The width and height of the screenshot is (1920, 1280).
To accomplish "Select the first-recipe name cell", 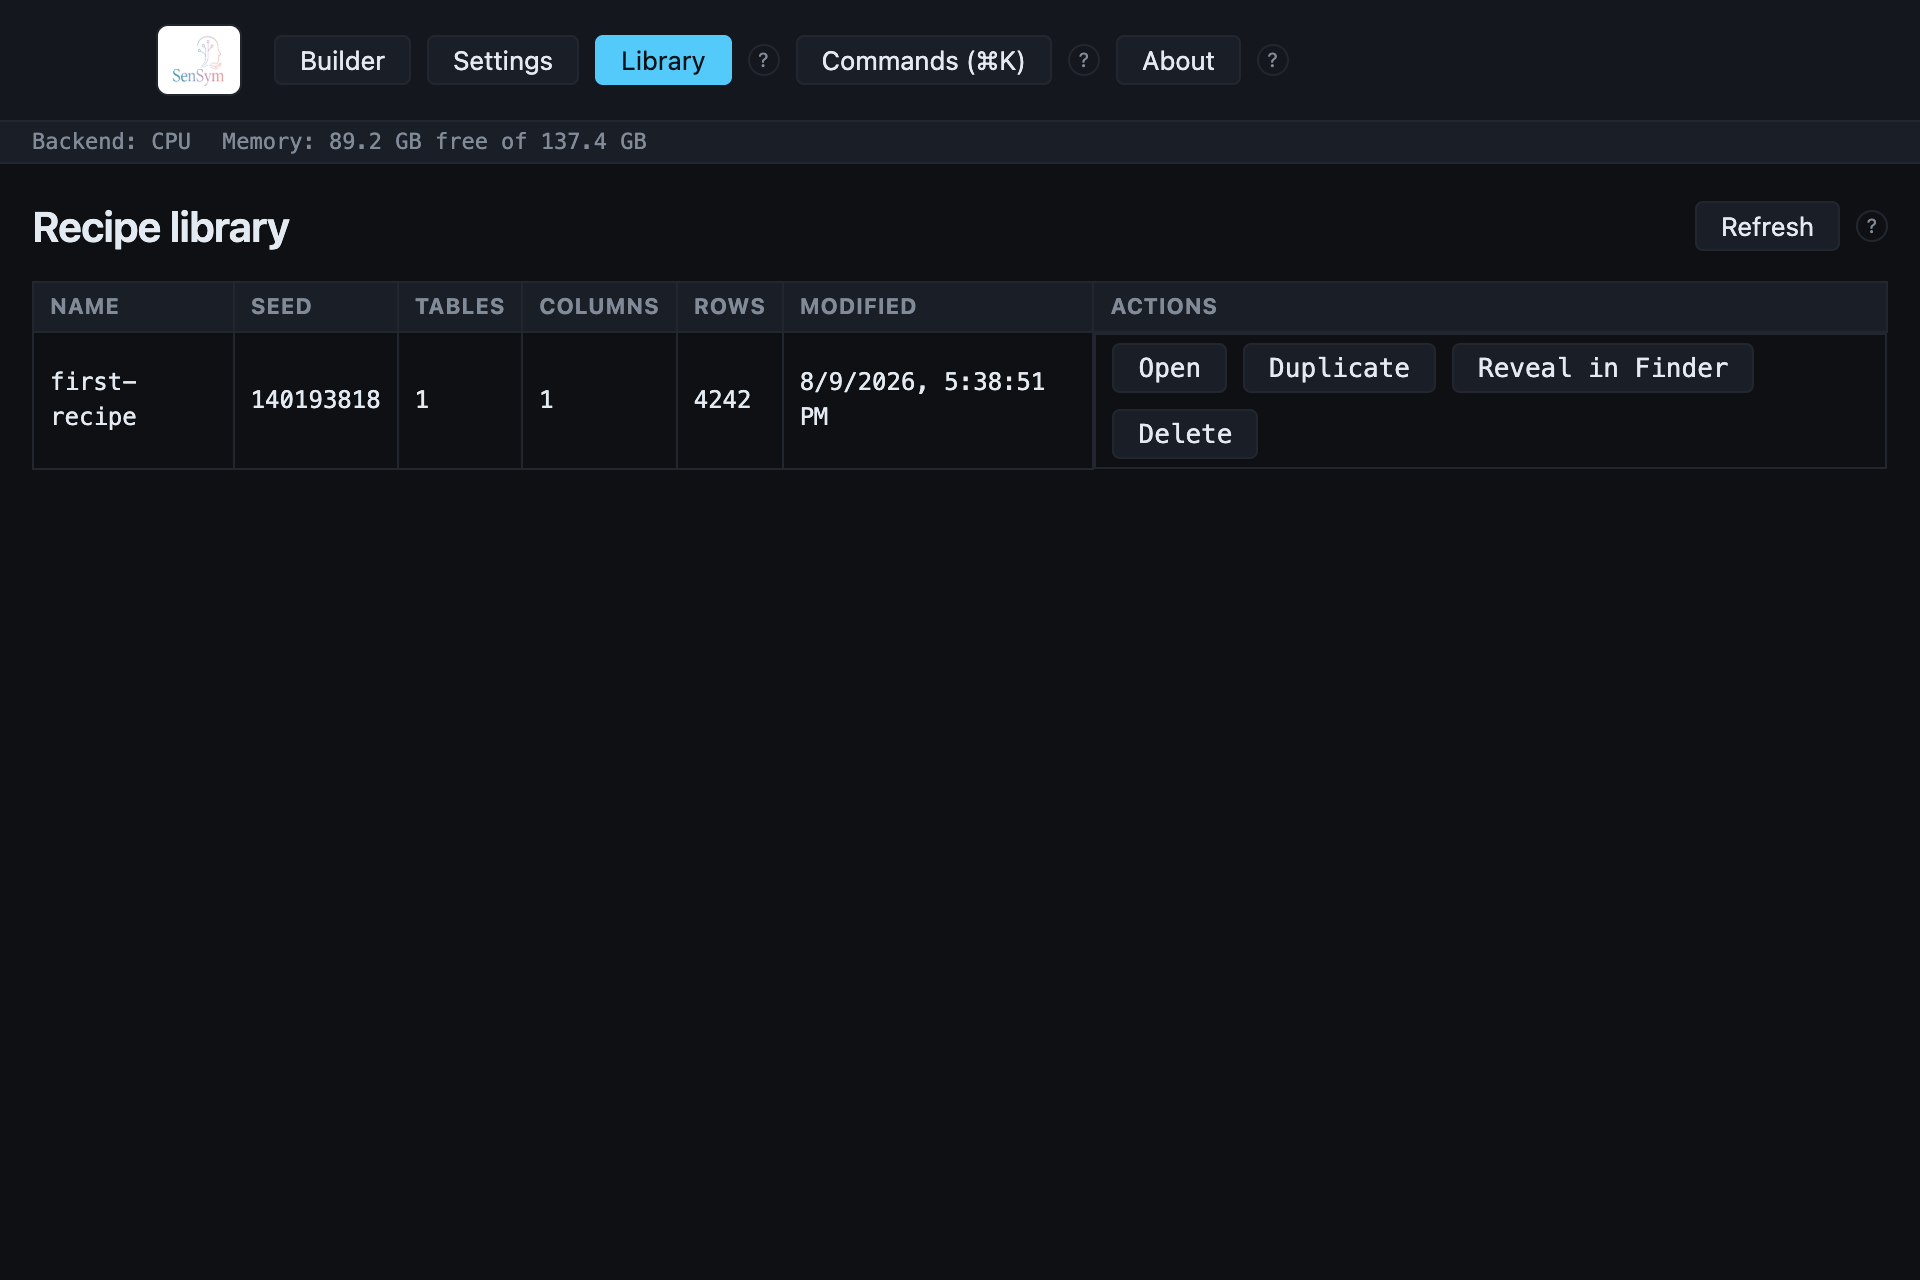I will (133, 400).
